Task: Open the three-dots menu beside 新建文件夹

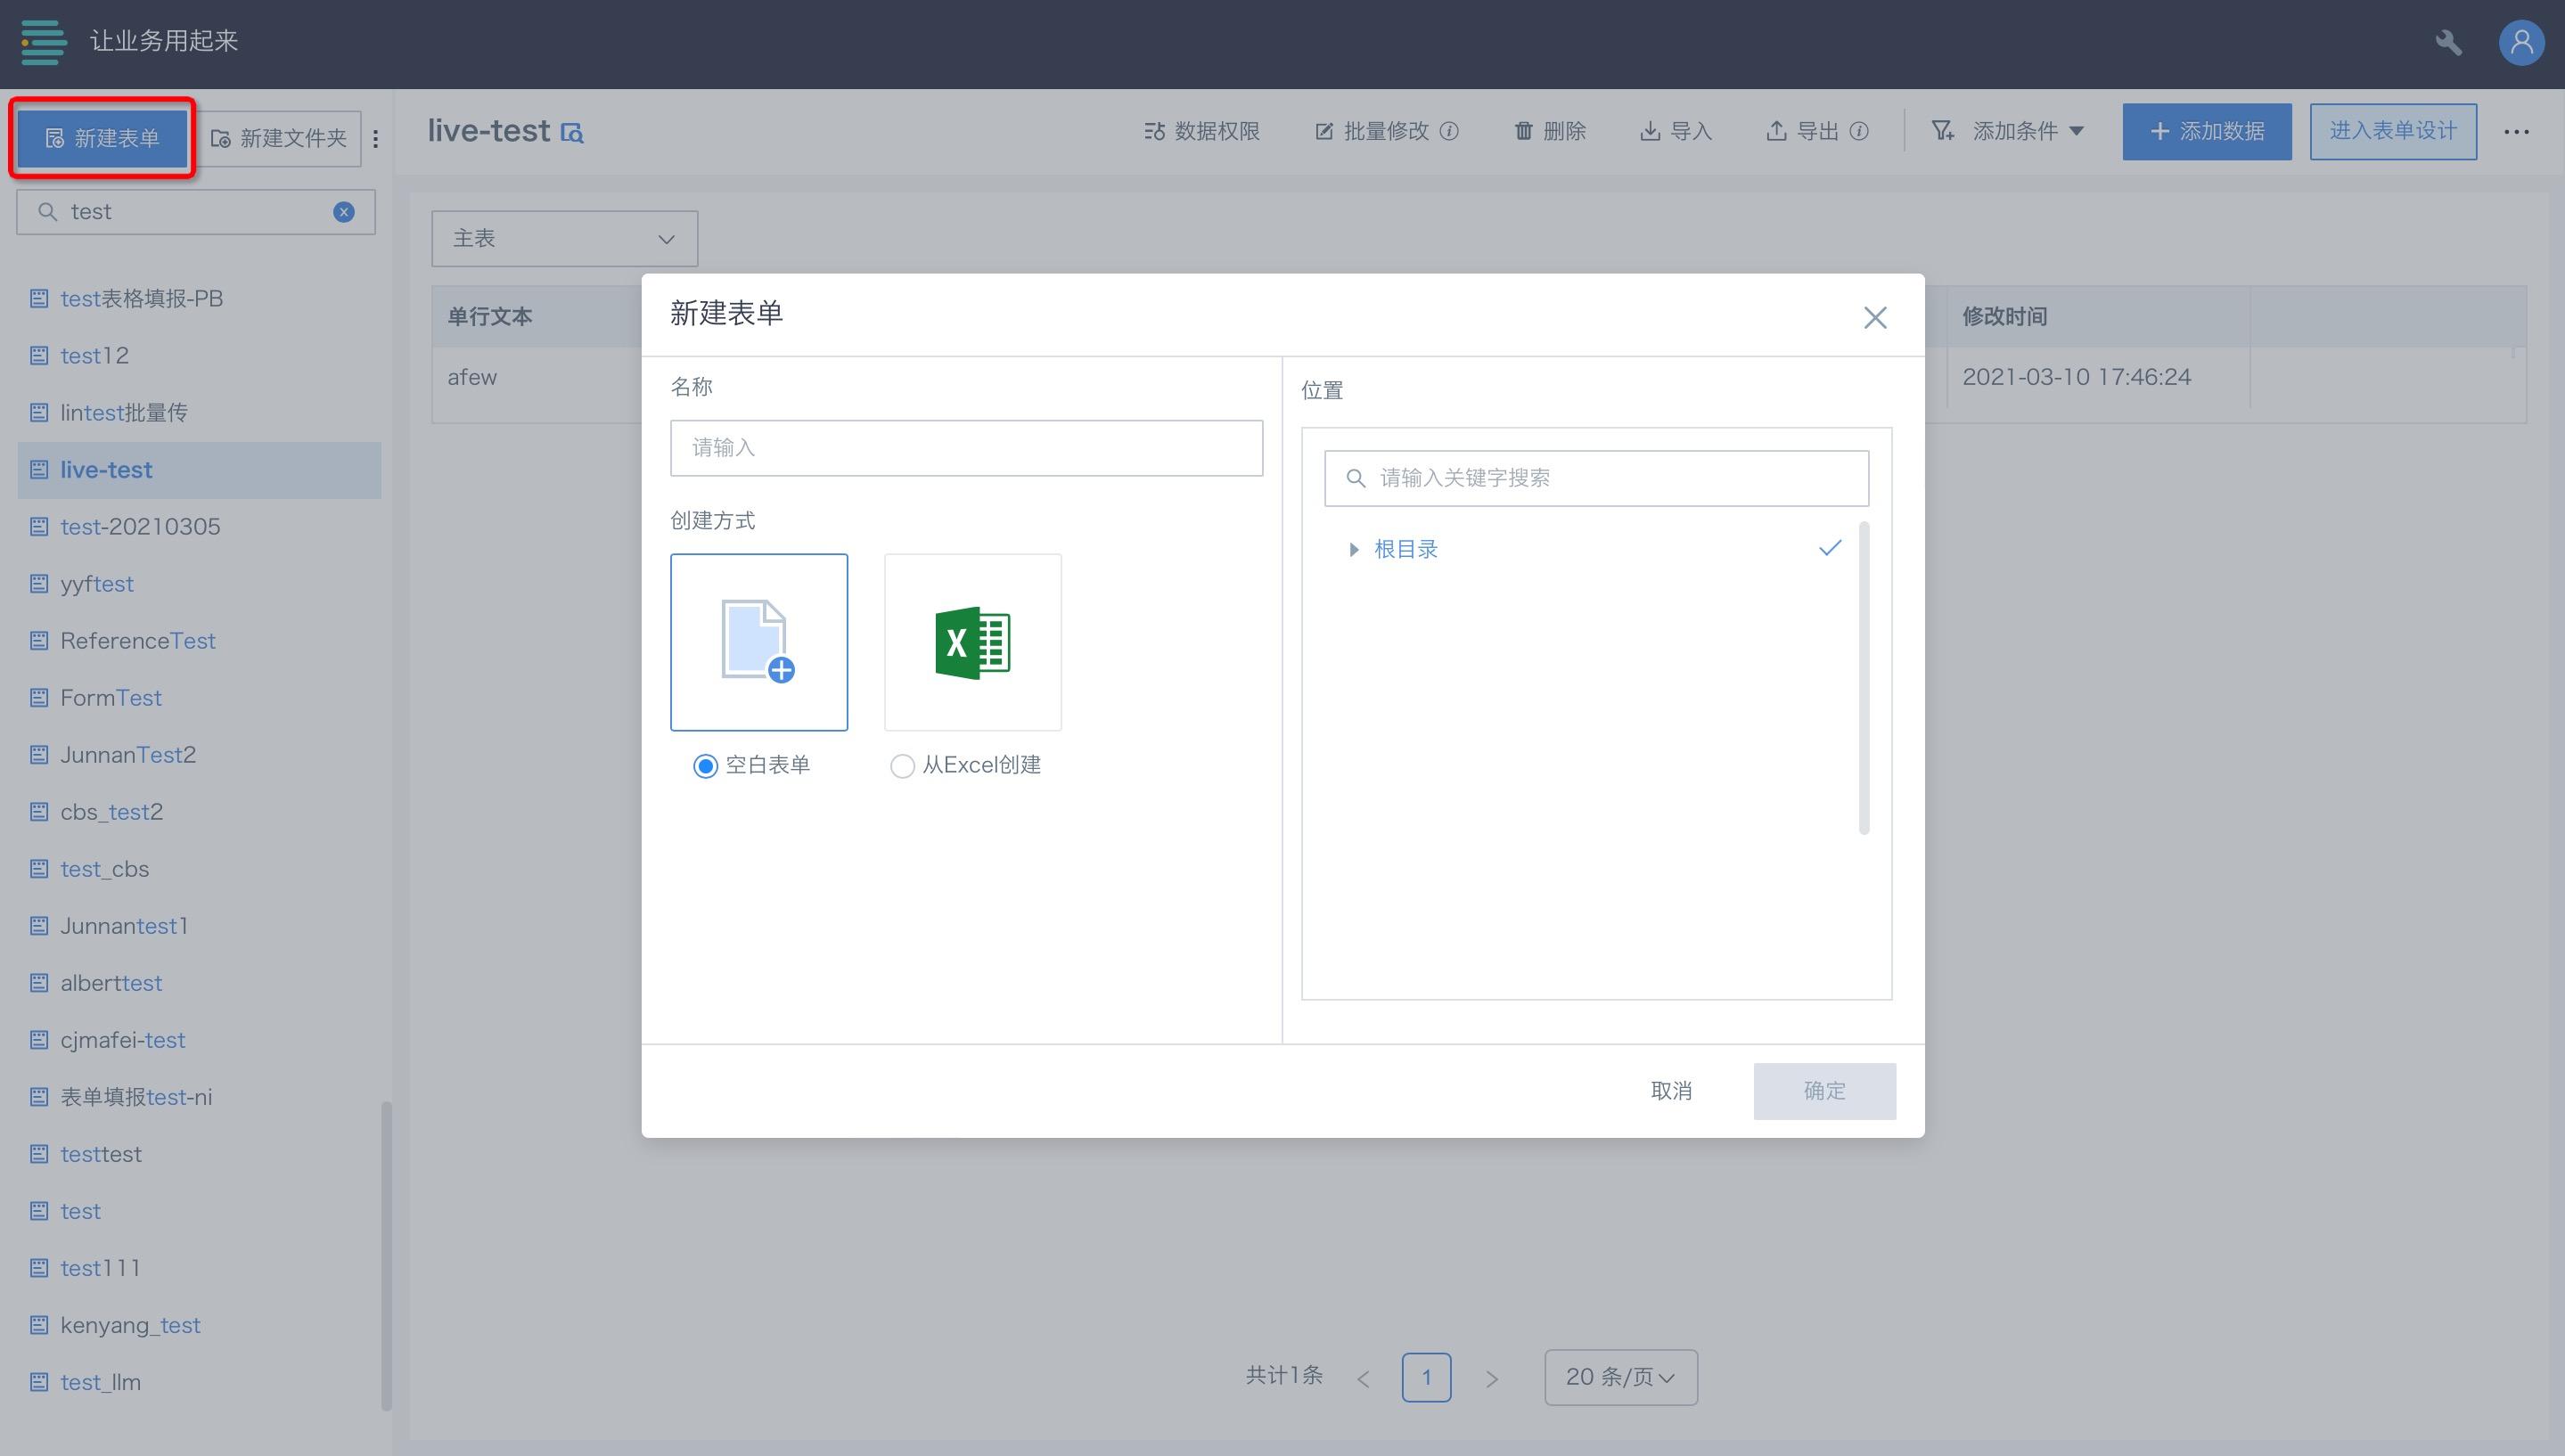Action: click(x=376, y=139)
